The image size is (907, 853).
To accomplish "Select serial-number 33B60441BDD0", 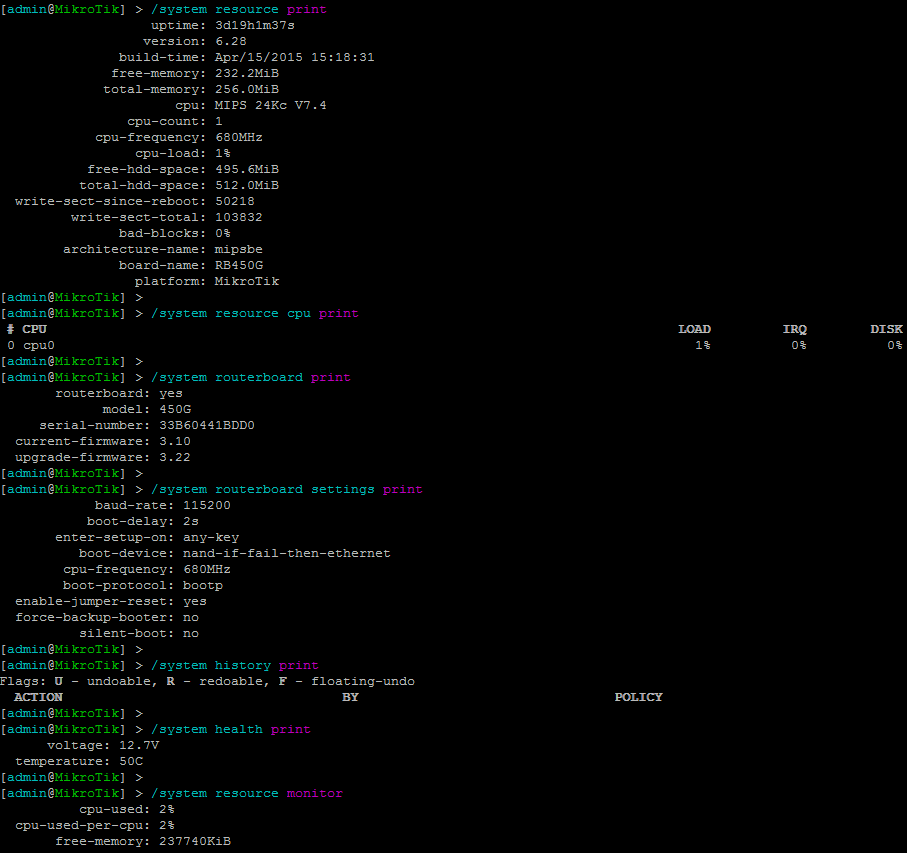I will point(207,426).
